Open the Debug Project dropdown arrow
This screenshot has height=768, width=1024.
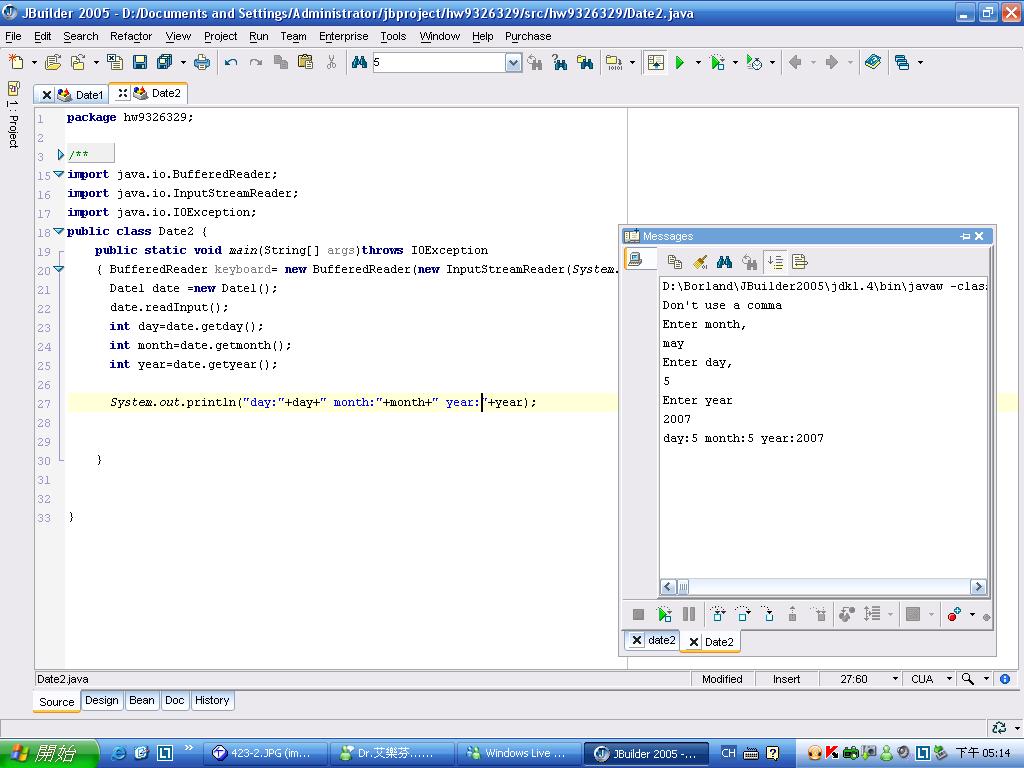point(735,63)
